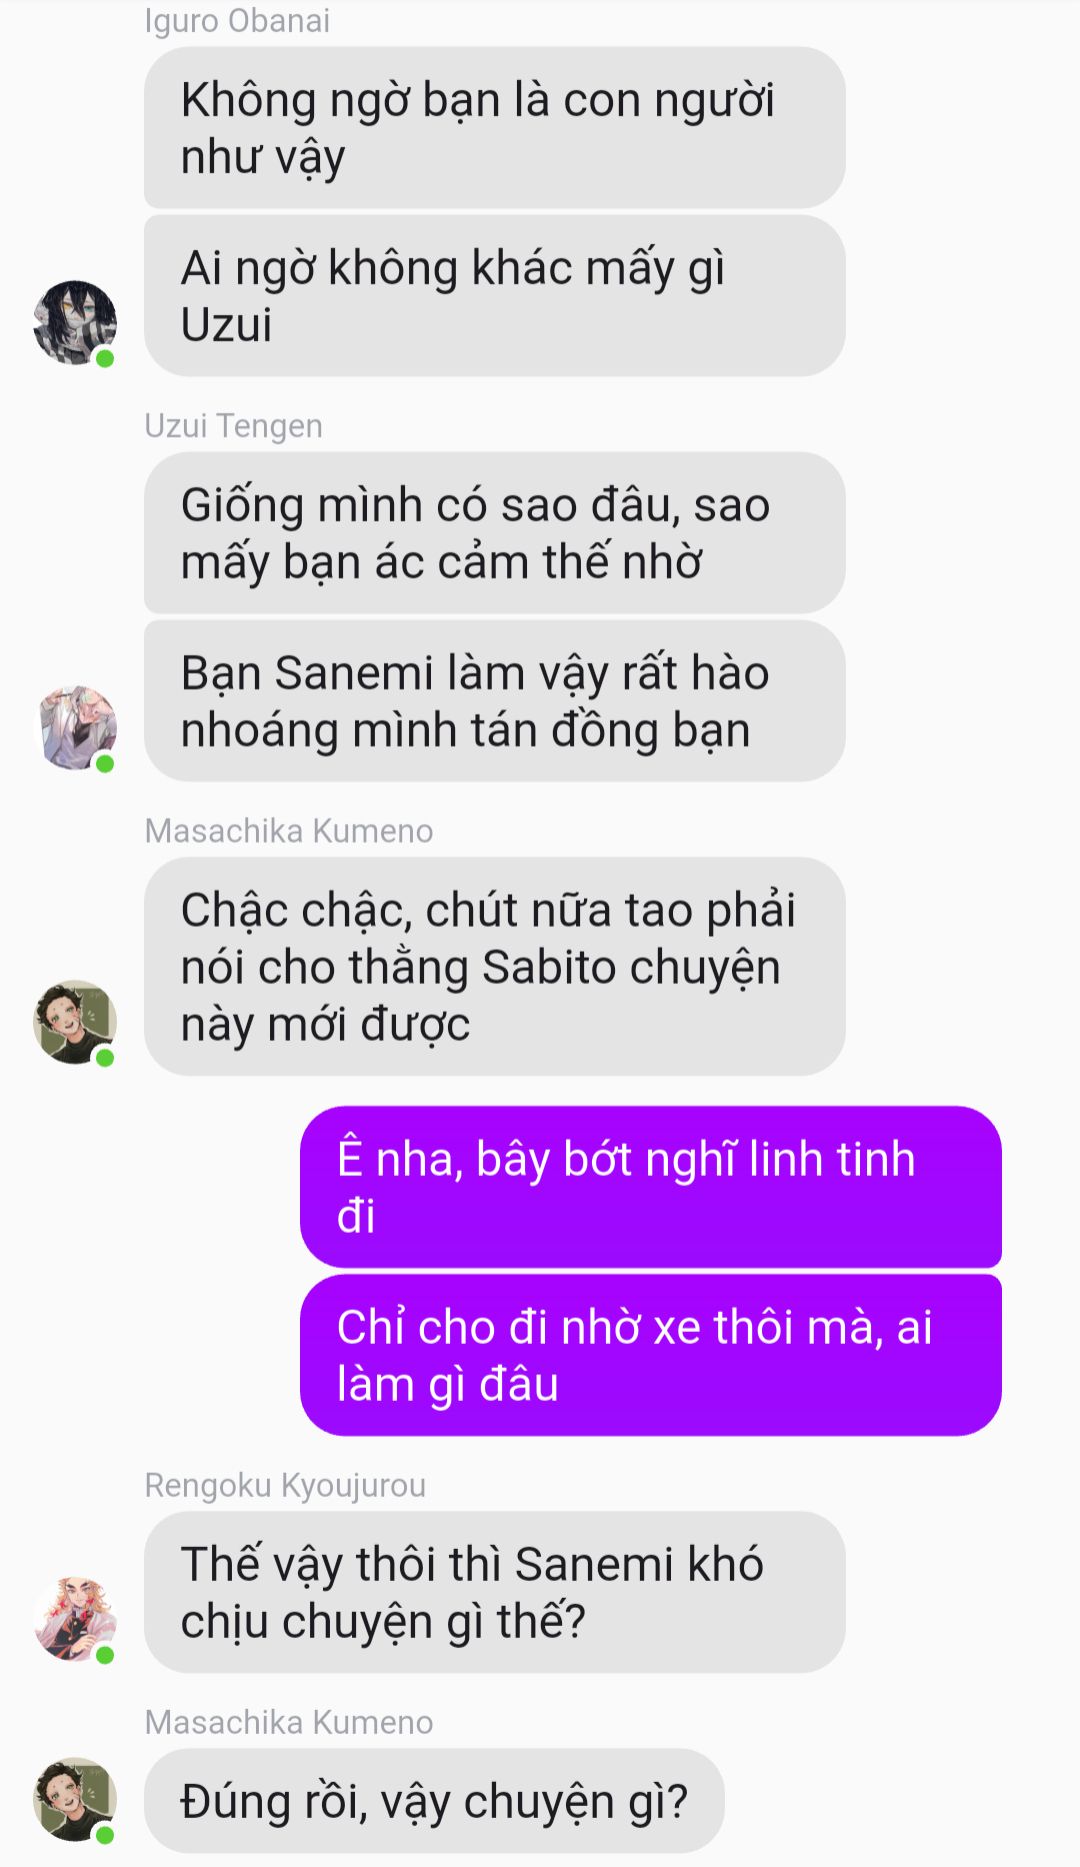
Task: Select message 'Không ngờ bạn là con người như vậy'
Action: coord(494,128)
